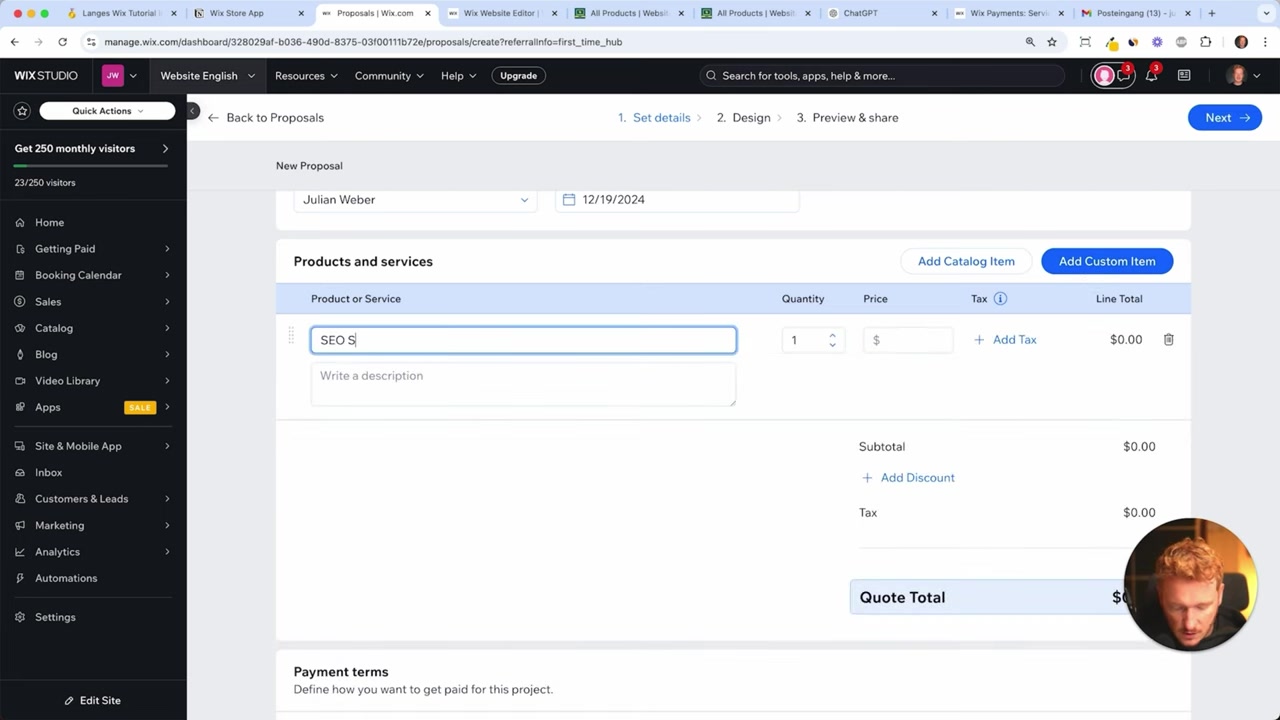This screenshot has width=1280, height=720.
Task: Expand the Site & Mobile App submenu
Action: [167, 446]
